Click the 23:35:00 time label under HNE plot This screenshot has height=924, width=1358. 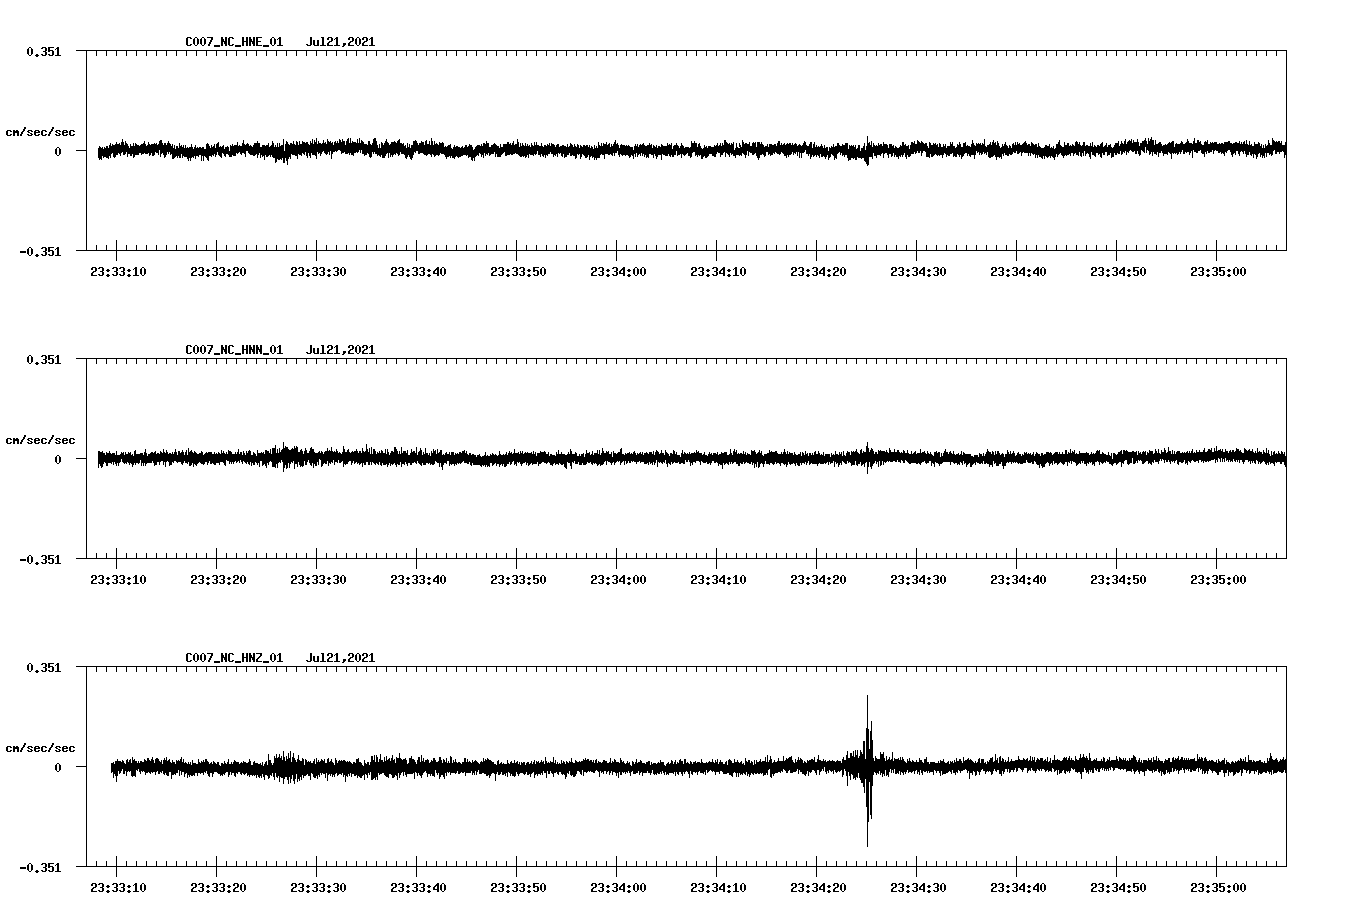[1218, 272]
